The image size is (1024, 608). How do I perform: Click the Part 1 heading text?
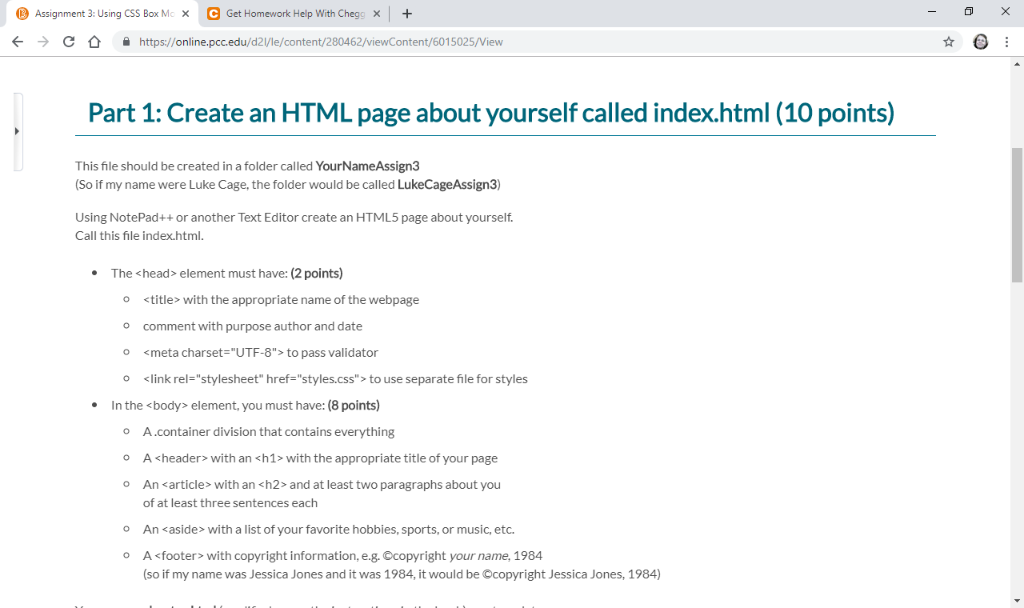pos(491,113)
